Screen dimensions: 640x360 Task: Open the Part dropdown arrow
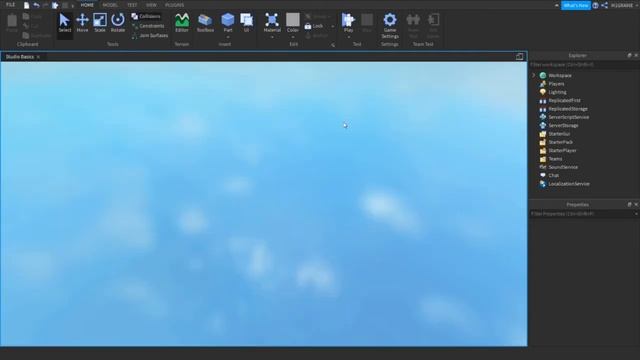point(228,37)
